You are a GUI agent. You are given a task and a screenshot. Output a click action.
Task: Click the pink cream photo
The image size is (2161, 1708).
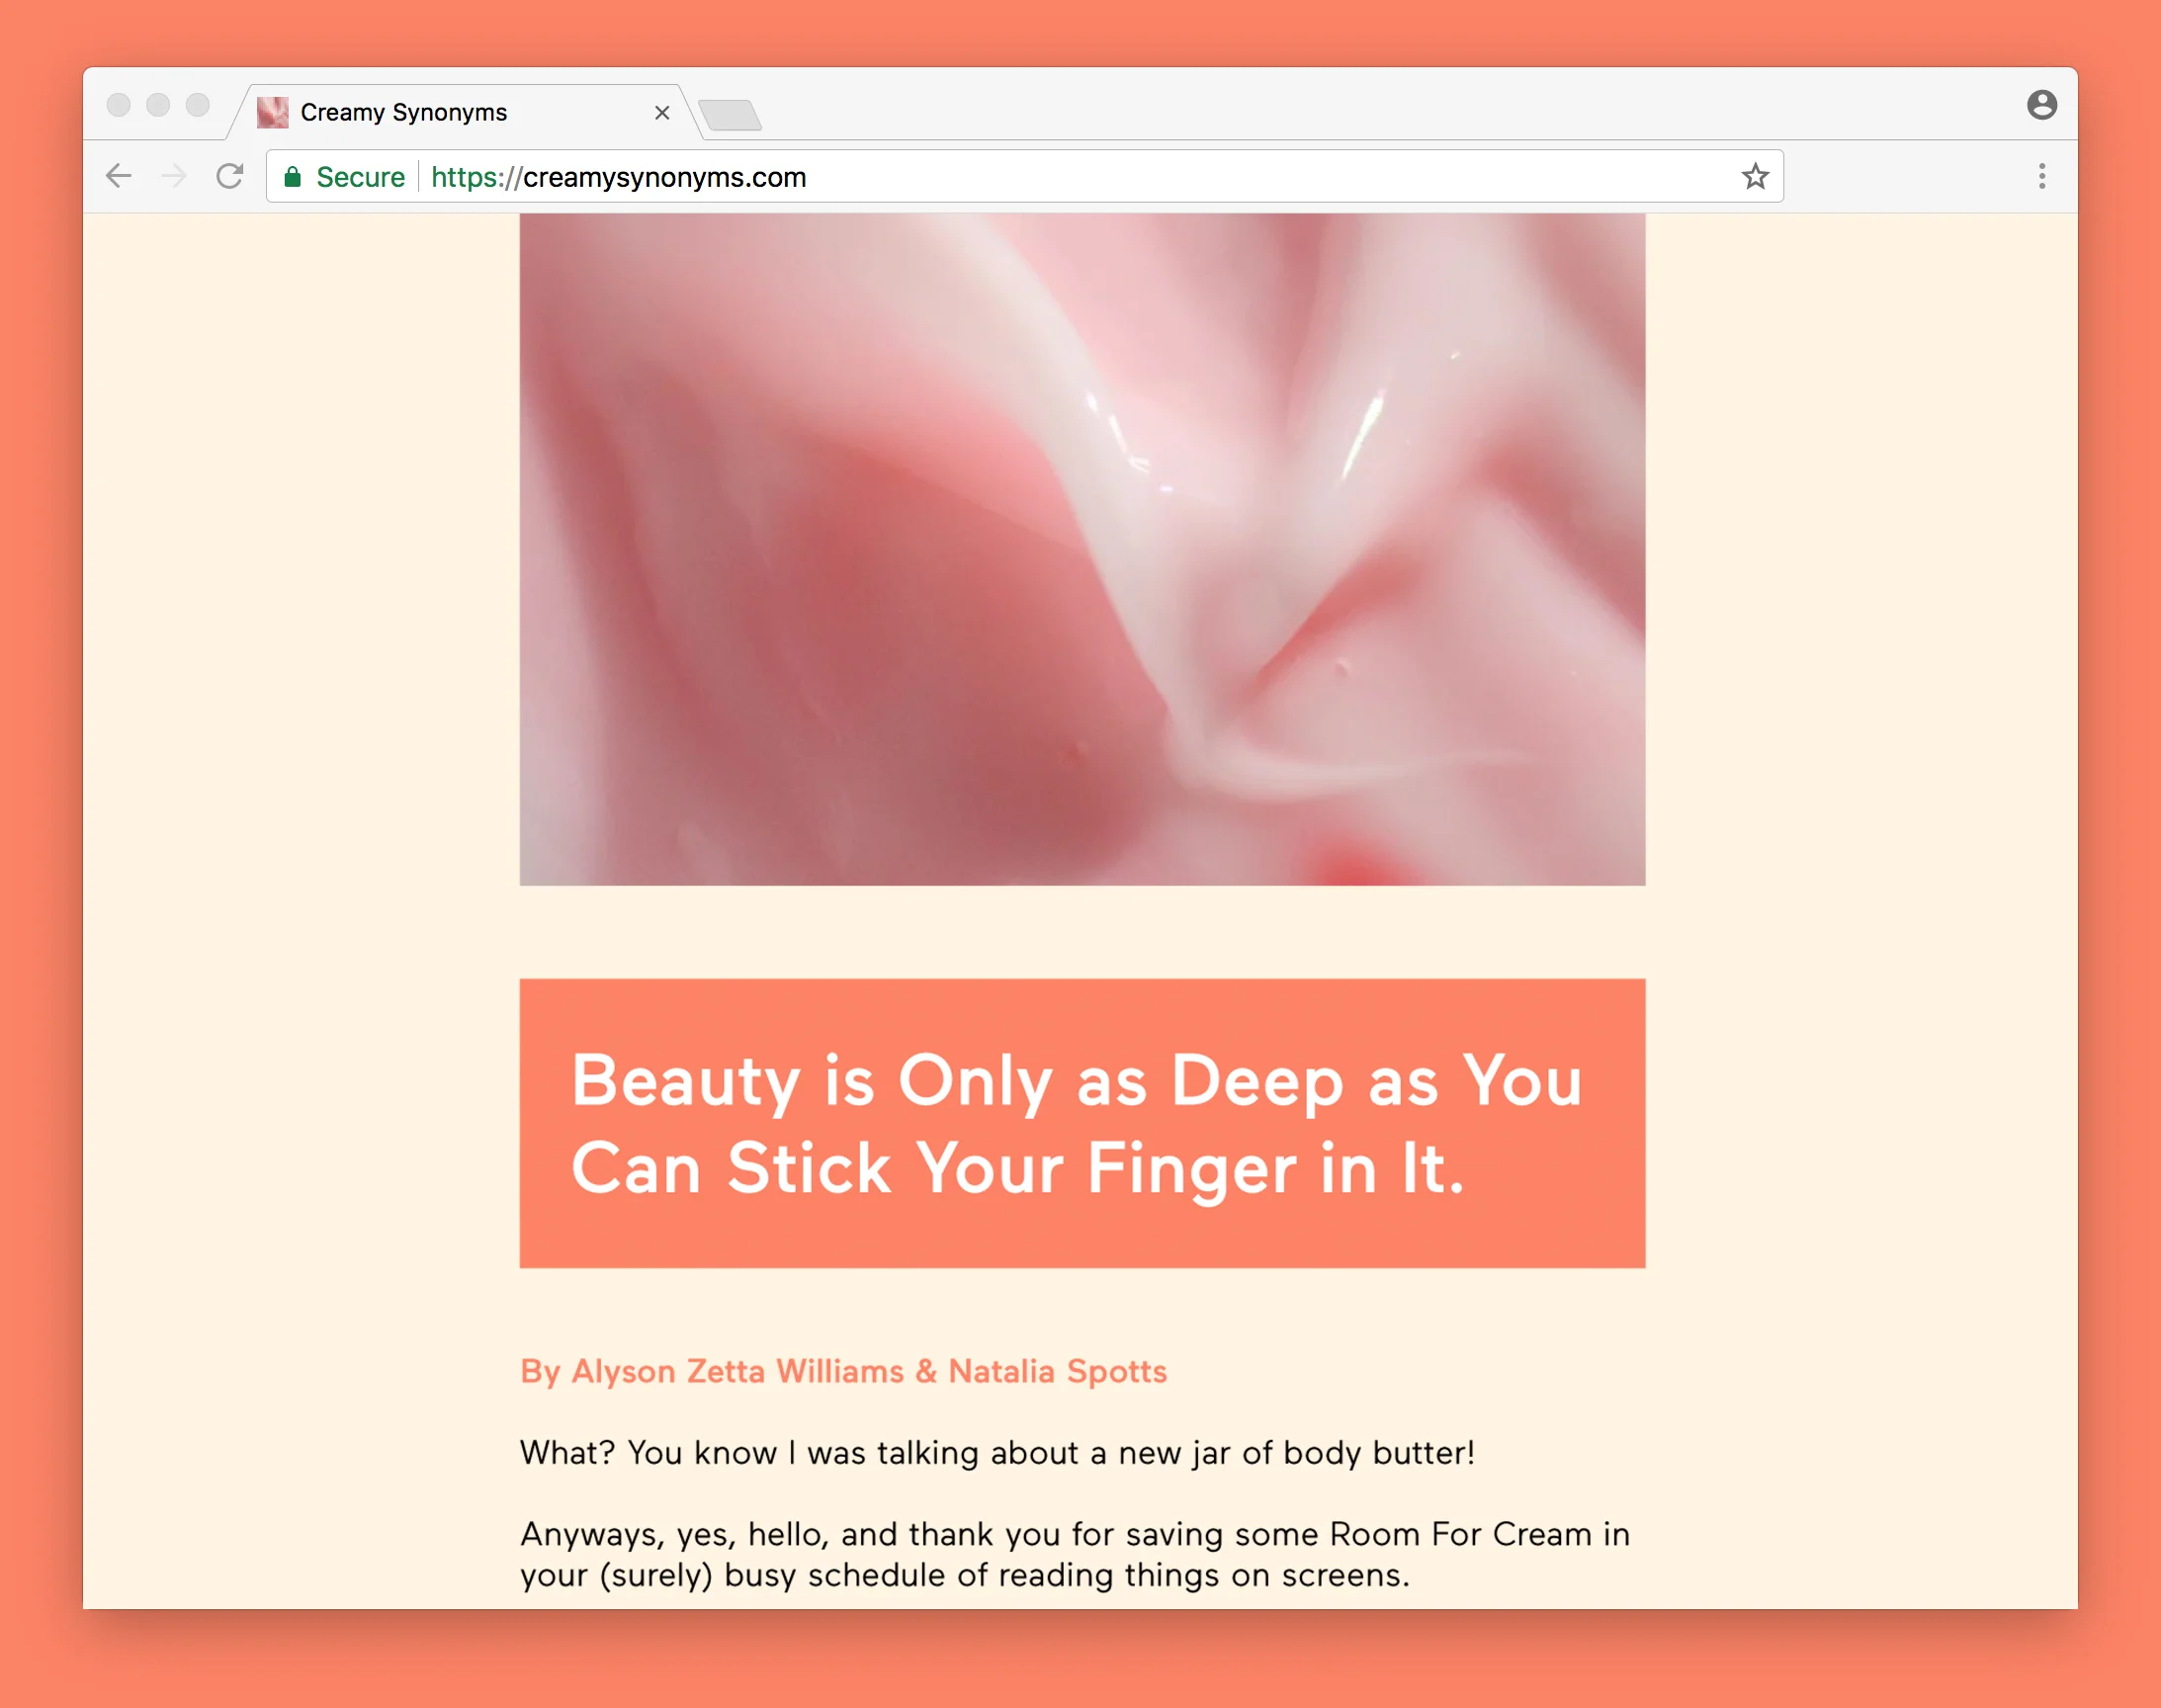tap(1081, 548)
